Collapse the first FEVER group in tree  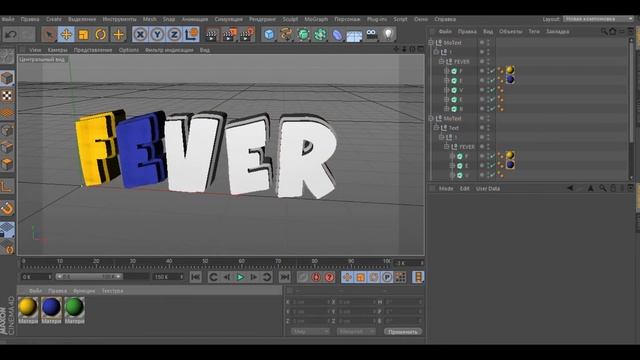tap(442, 62)
